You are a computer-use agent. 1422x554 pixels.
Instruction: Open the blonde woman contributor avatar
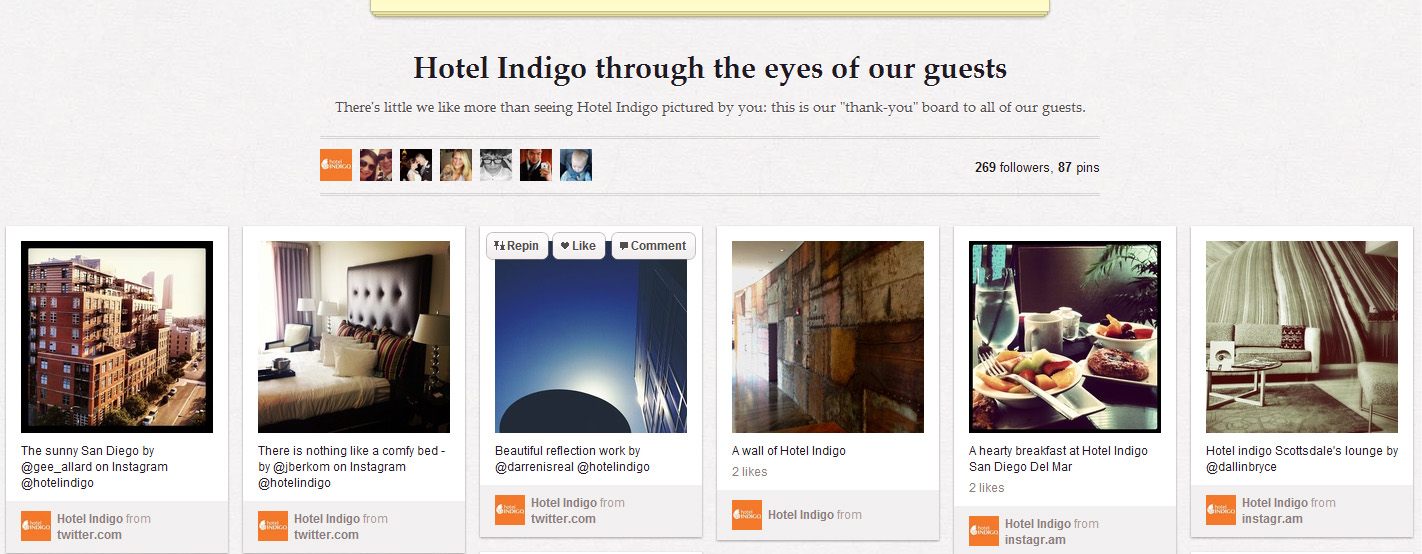(x=456, y=165)
